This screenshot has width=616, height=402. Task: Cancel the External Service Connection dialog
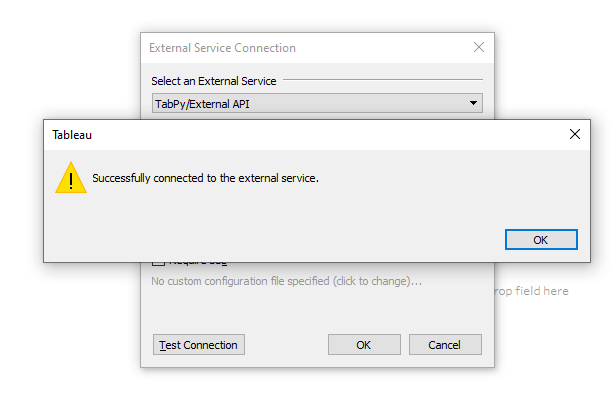[444, 345]
